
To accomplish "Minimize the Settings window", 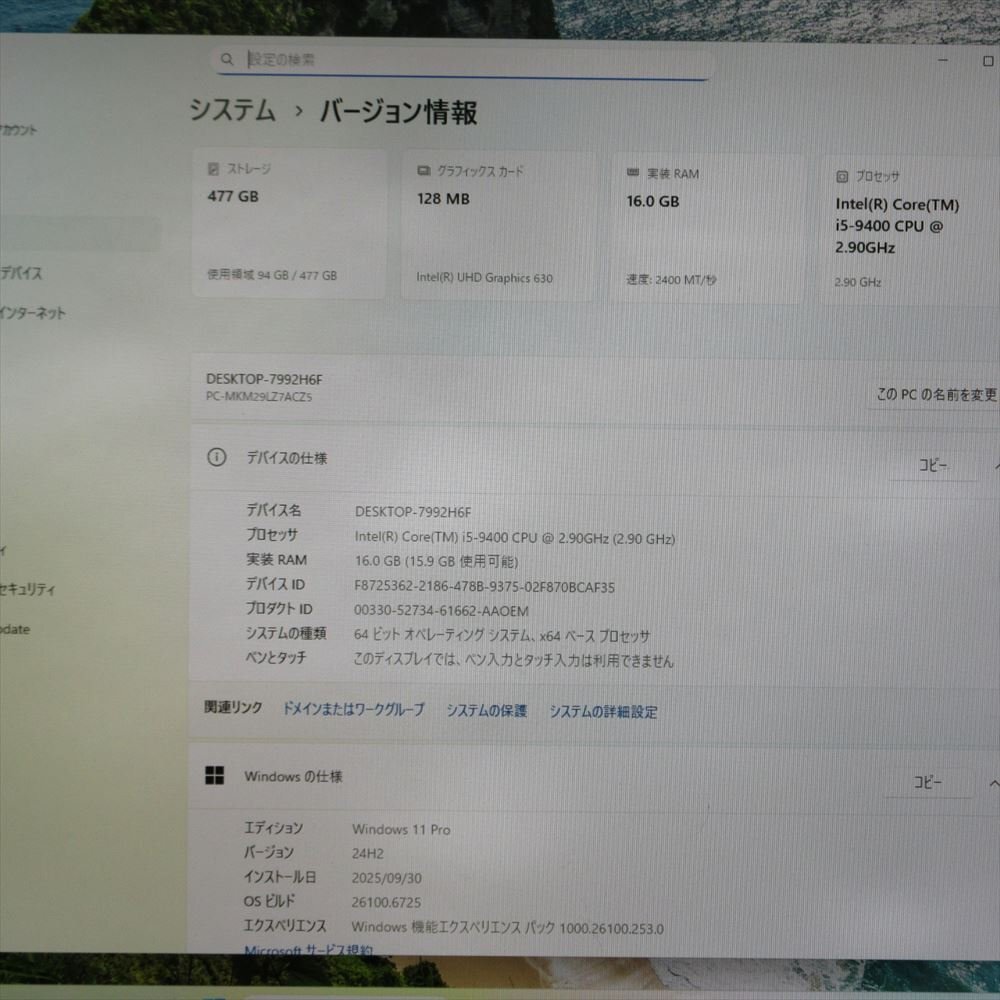I will pyautogui.click(x=943, y=60).
